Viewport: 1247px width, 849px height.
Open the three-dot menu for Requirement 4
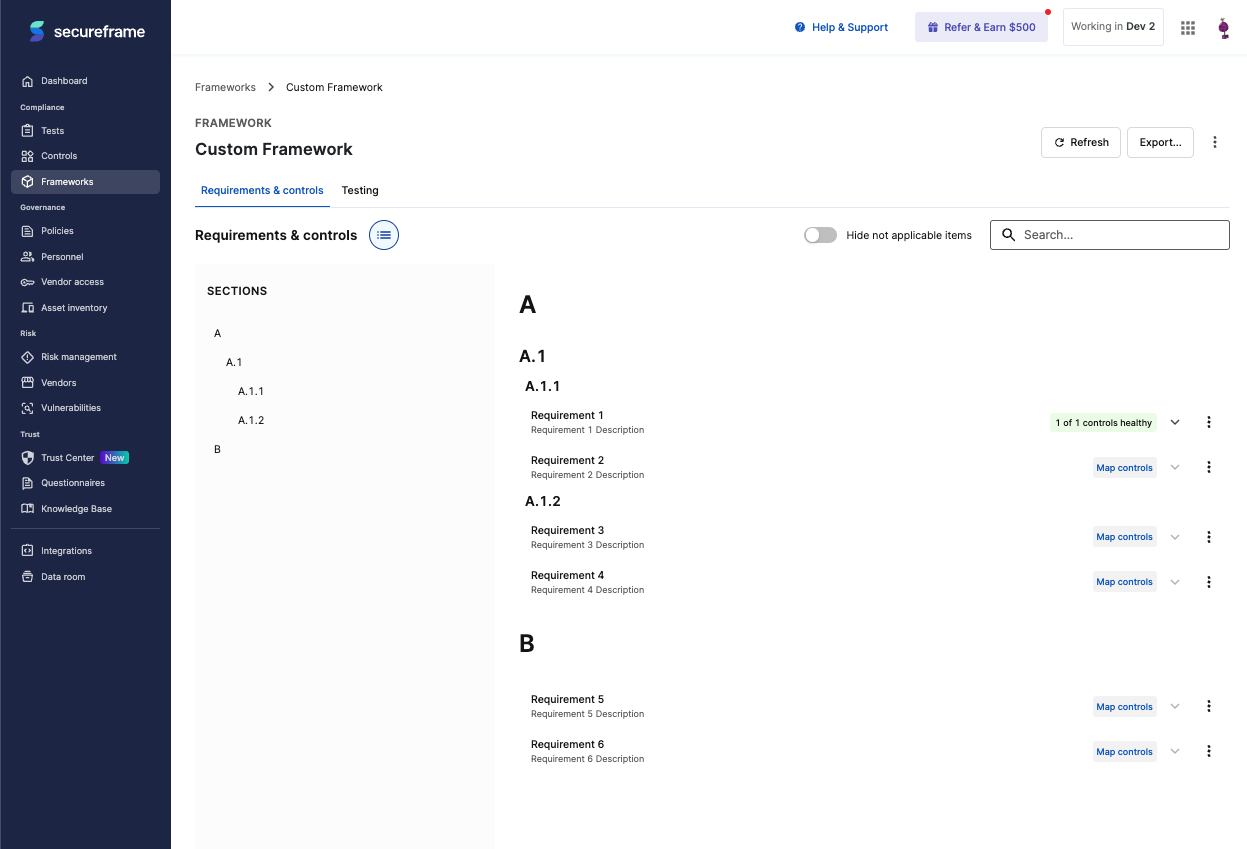(1209, 582)
